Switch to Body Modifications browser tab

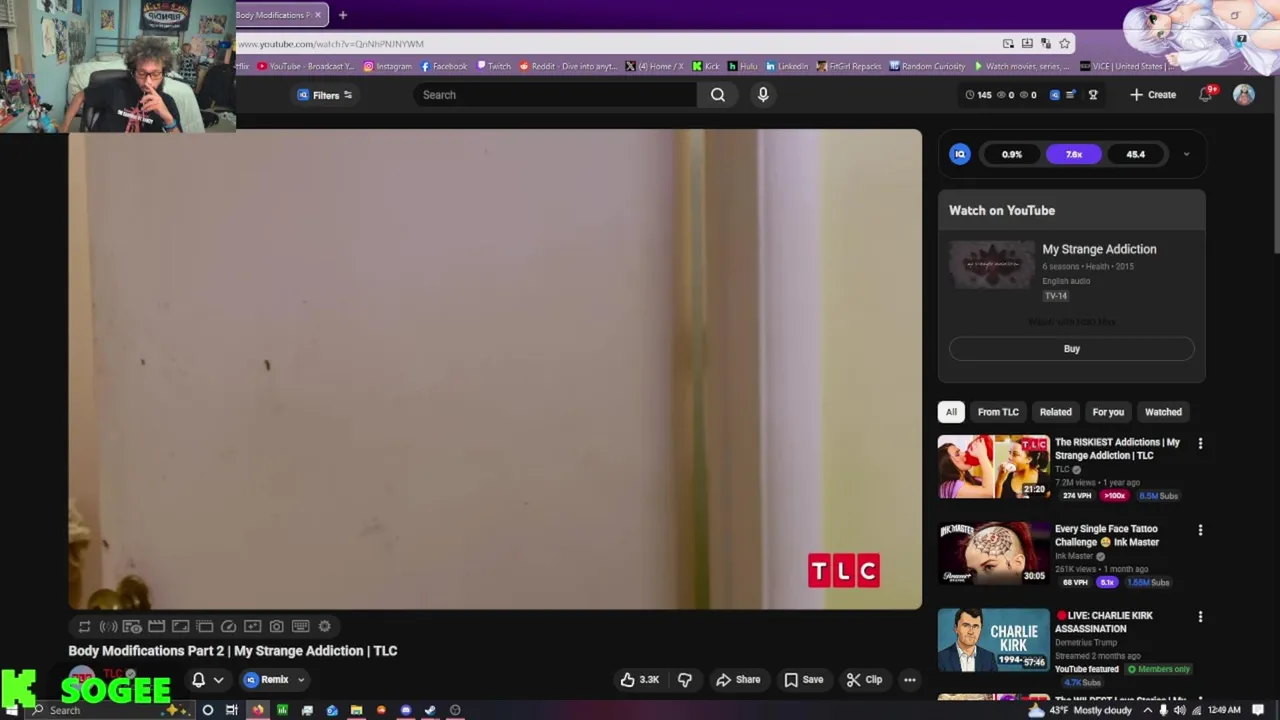[x=281, y=15]
